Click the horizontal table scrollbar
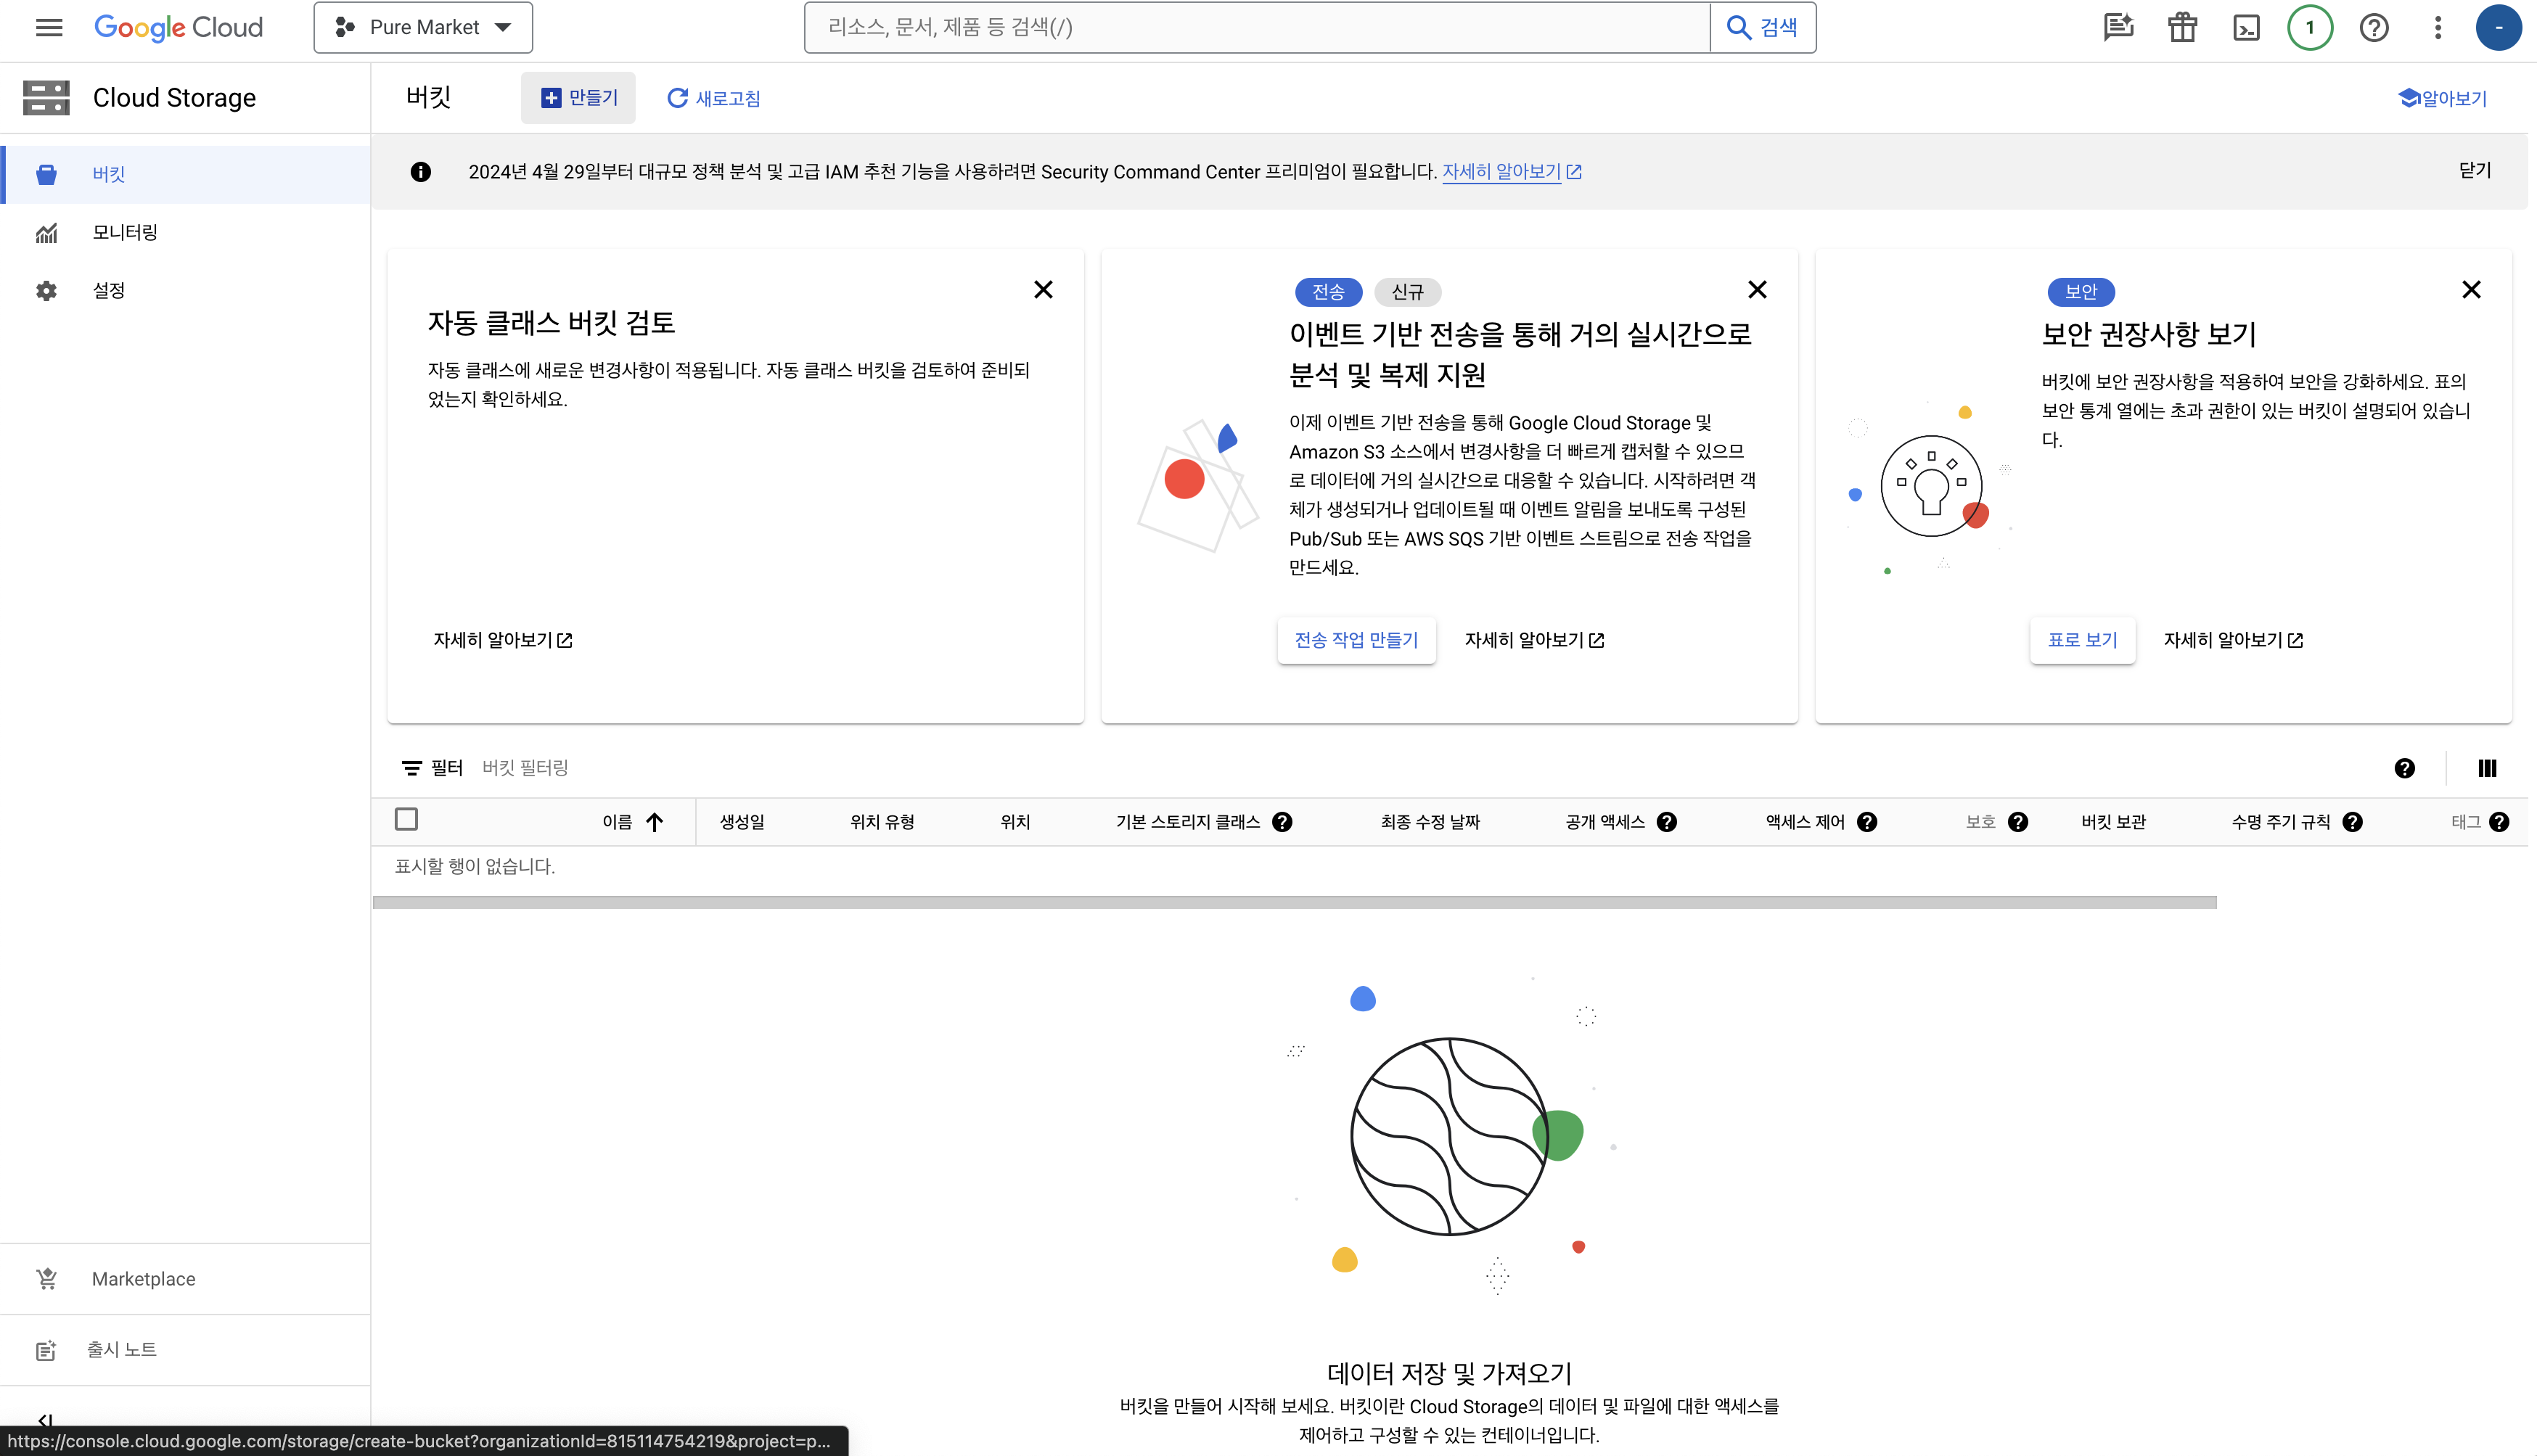Screen dimensions: 2537x1456 coord(1294,902)
